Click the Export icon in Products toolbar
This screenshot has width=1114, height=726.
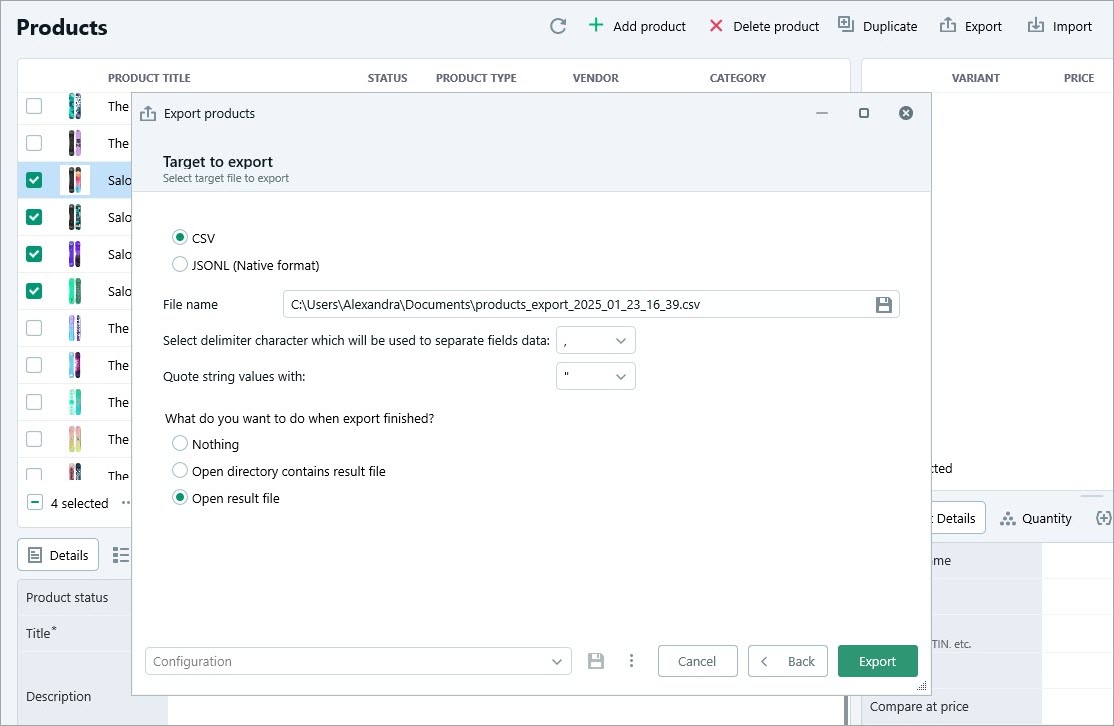948,26
